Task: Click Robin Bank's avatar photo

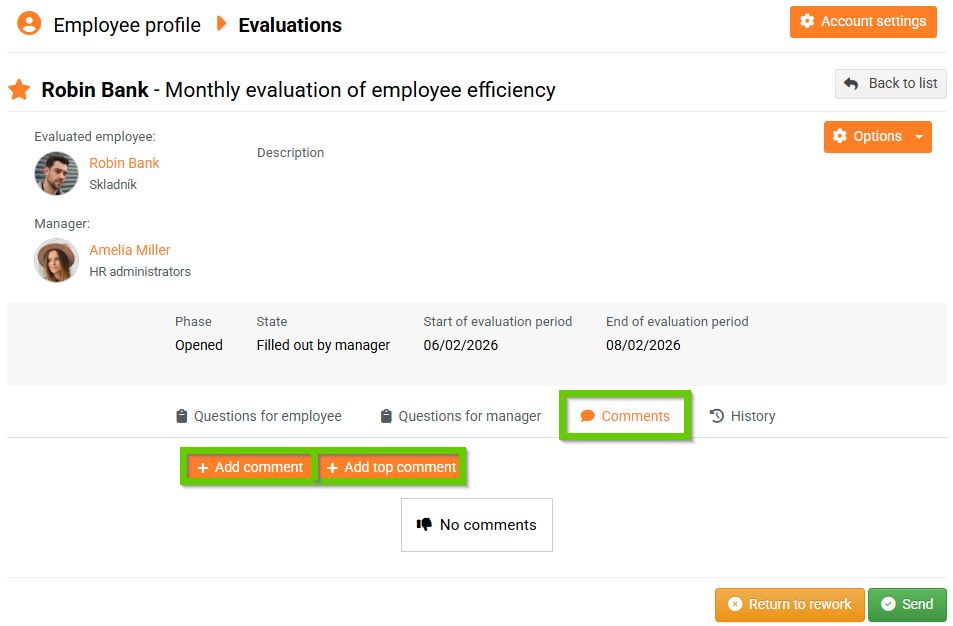Action: [56, 173]
